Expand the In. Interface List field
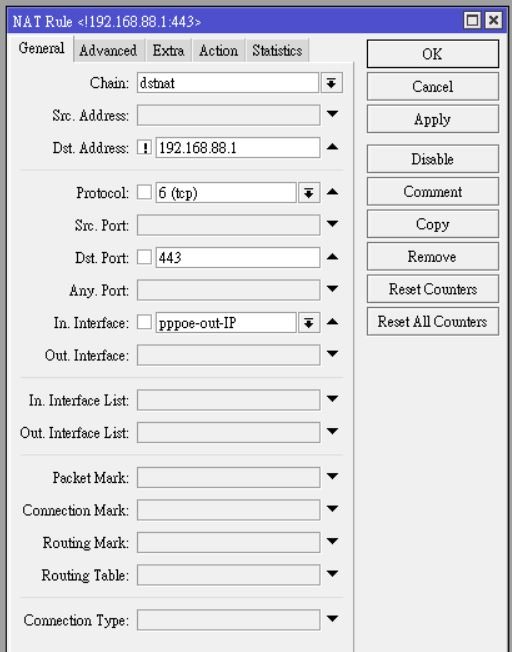Image resolution: width=512 pixels, height=652 pixels. pyautogui.click(x=332, y=399)
